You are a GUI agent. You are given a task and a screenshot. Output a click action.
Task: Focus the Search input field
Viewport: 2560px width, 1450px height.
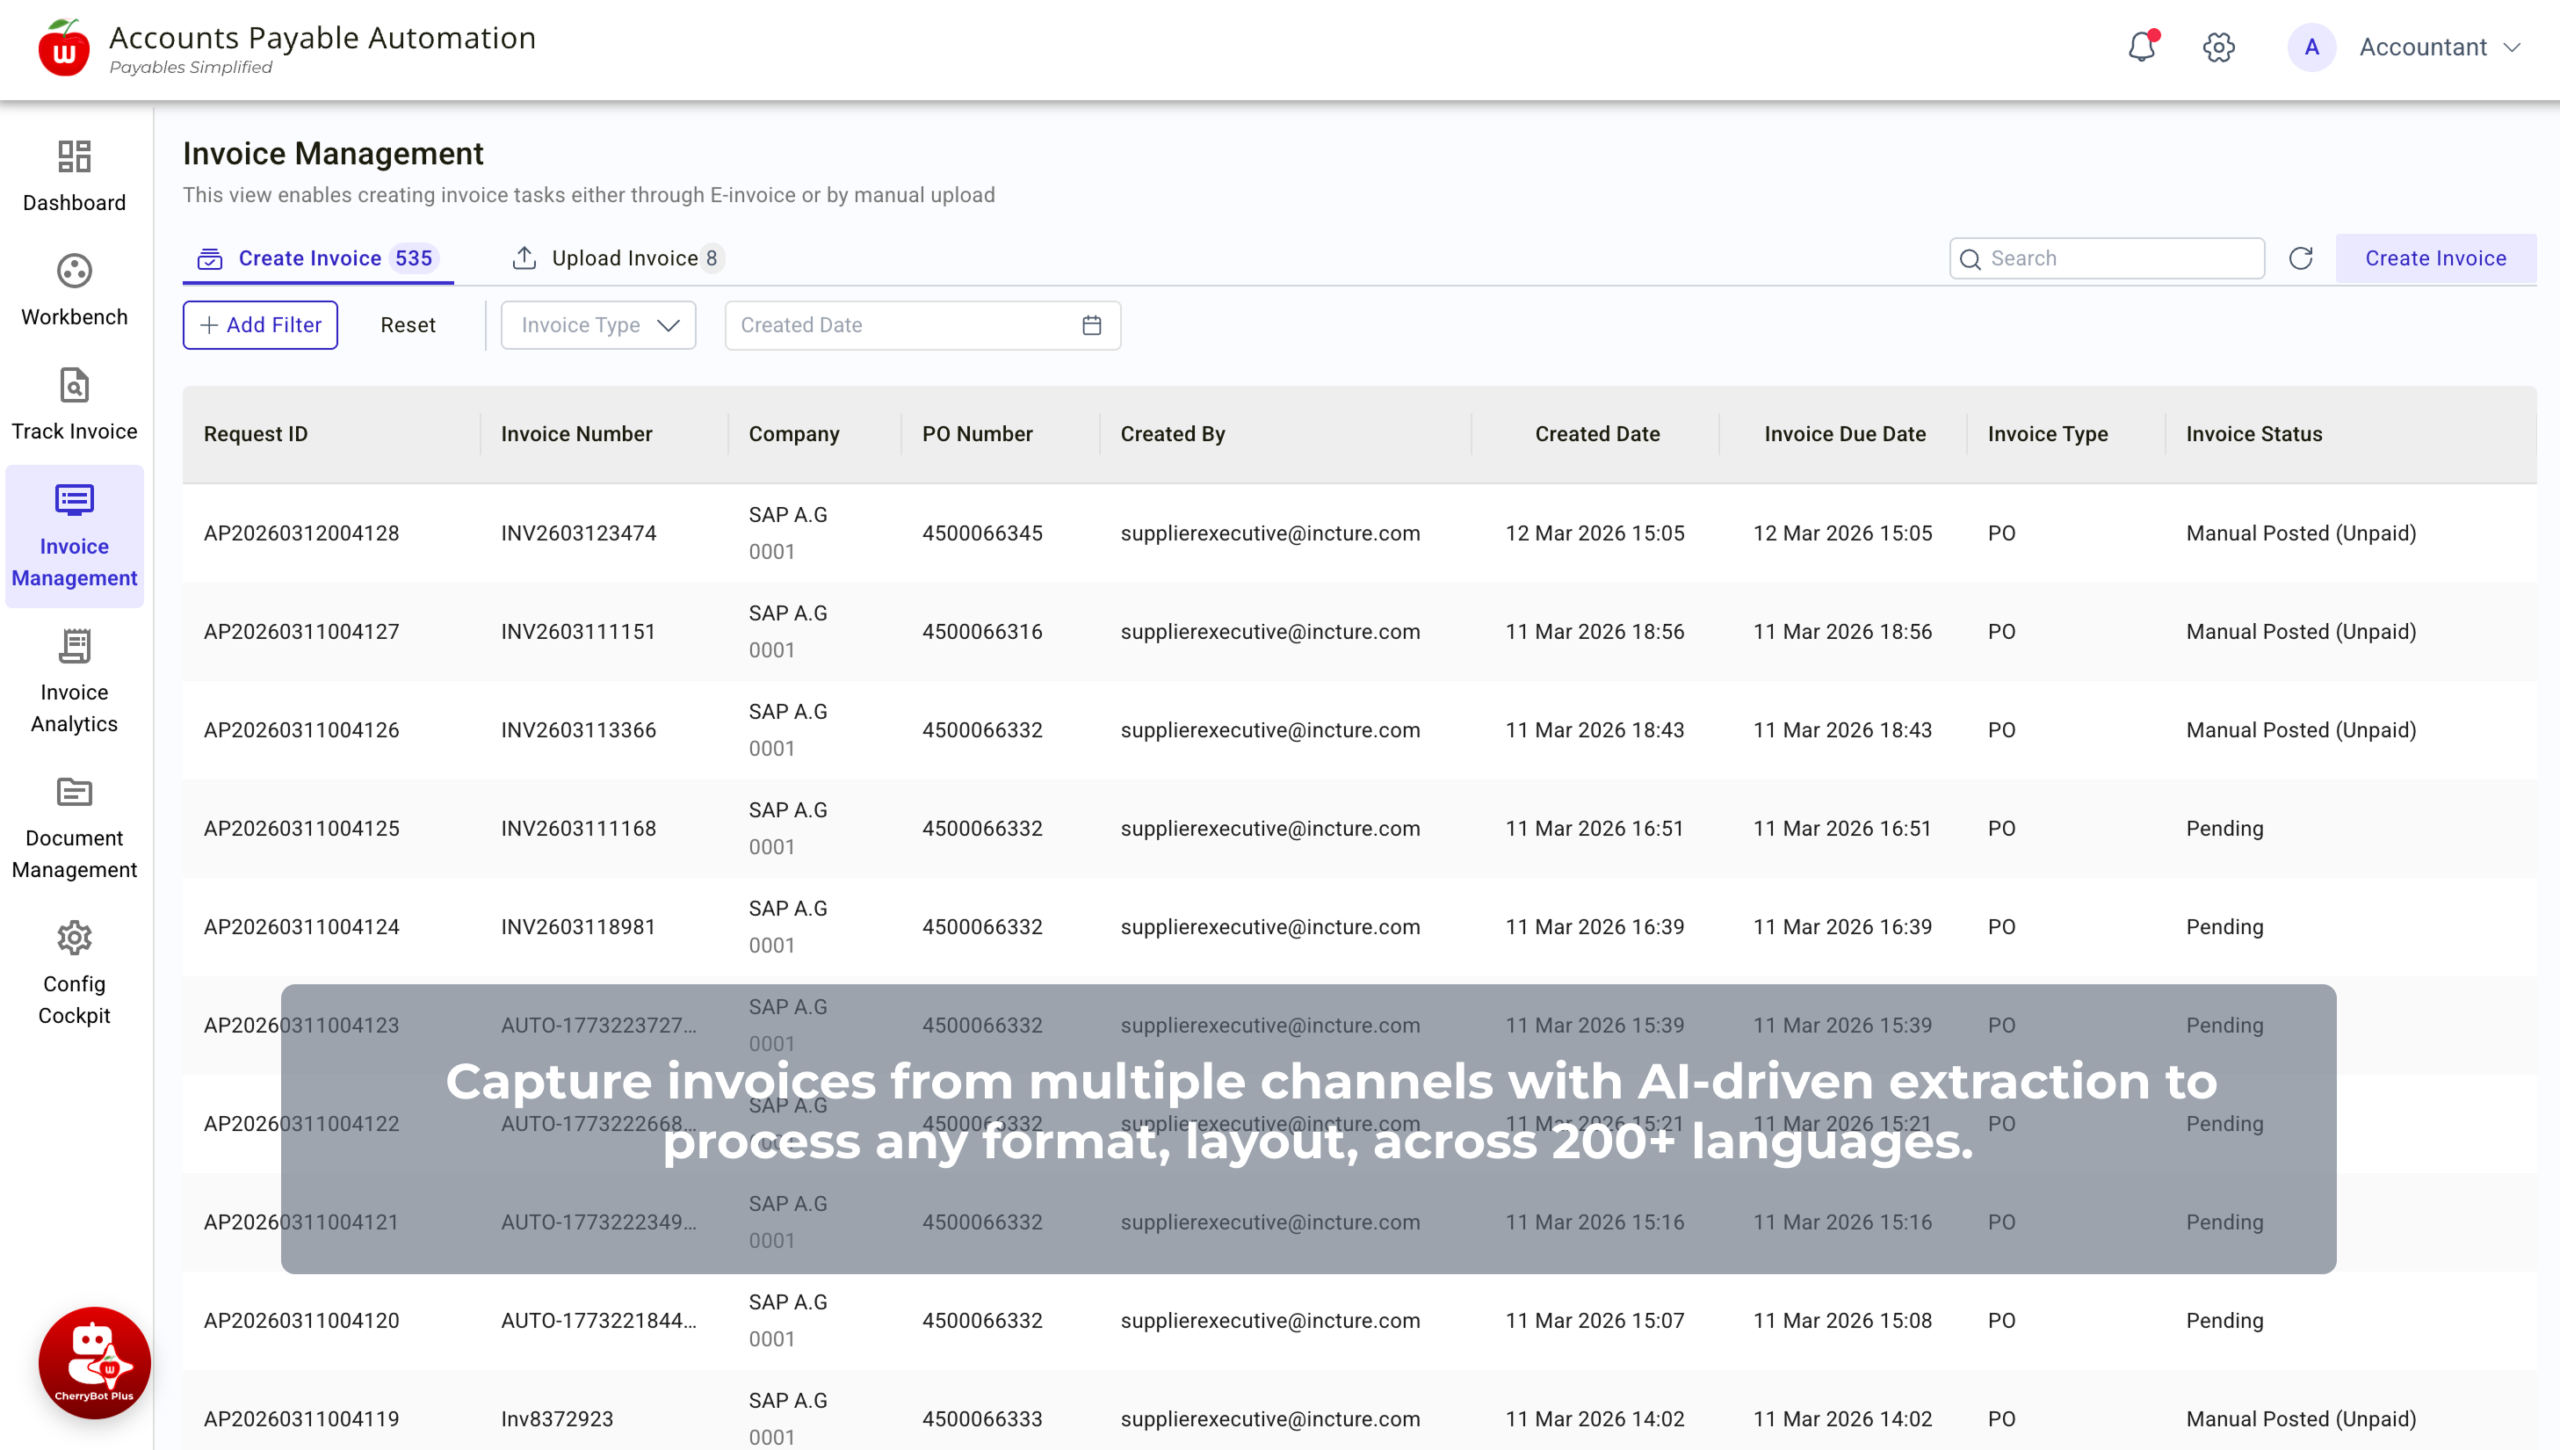click(x=2120, y=259)
